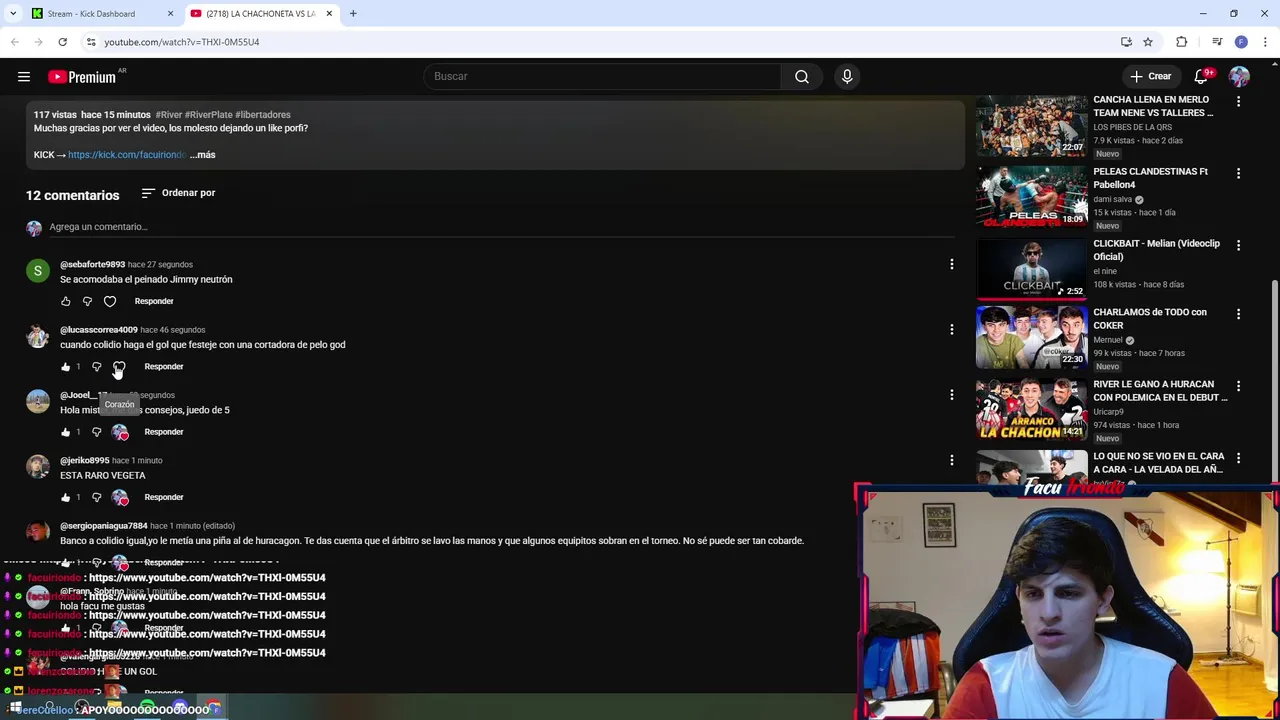Go back with browser back arrow
Viewport: 1280px width, 720px height.
(15, 42)
